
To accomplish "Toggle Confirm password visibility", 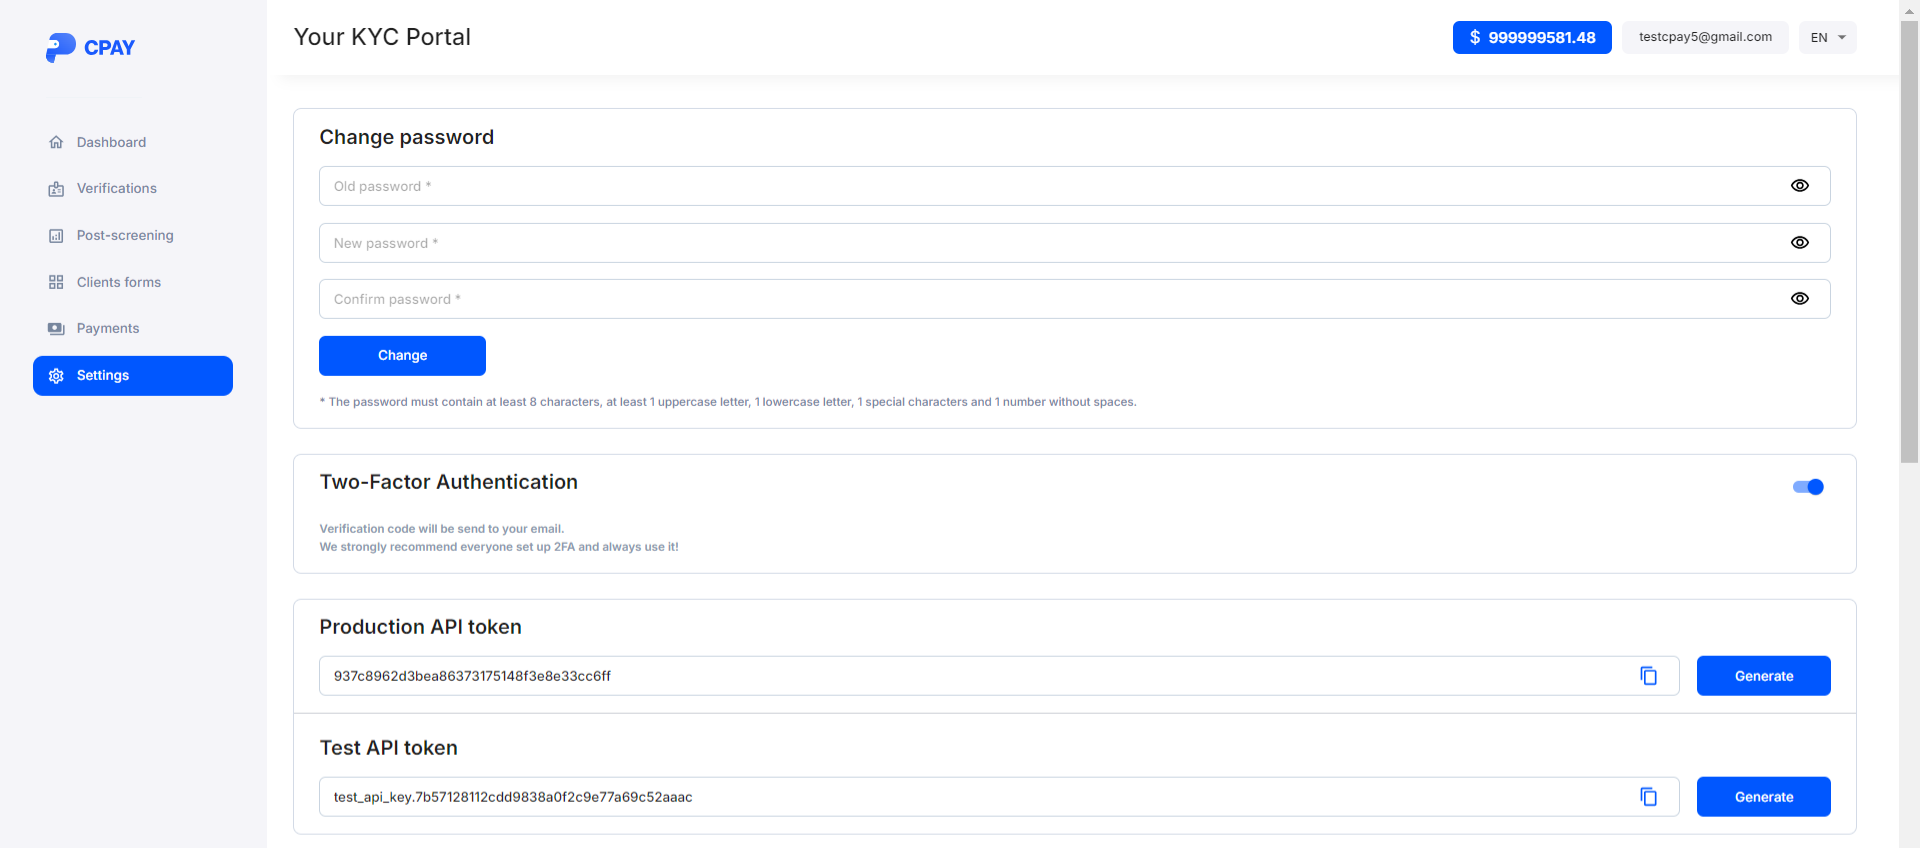I will coord(1799,299).
